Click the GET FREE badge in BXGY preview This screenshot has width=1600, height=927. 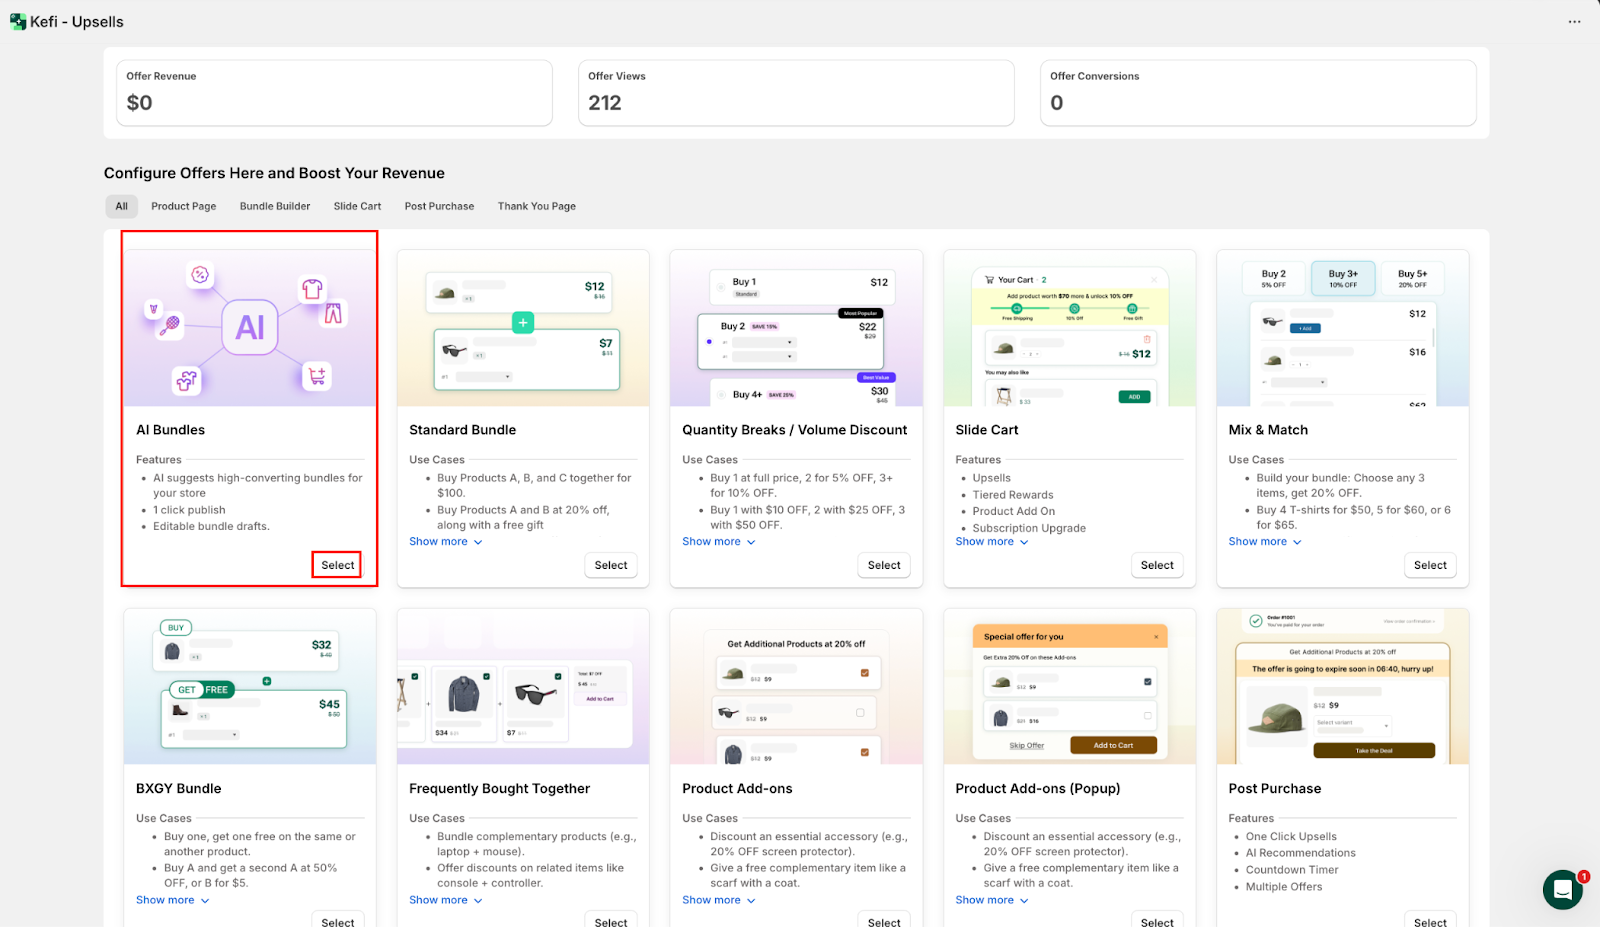click(200, 690)
